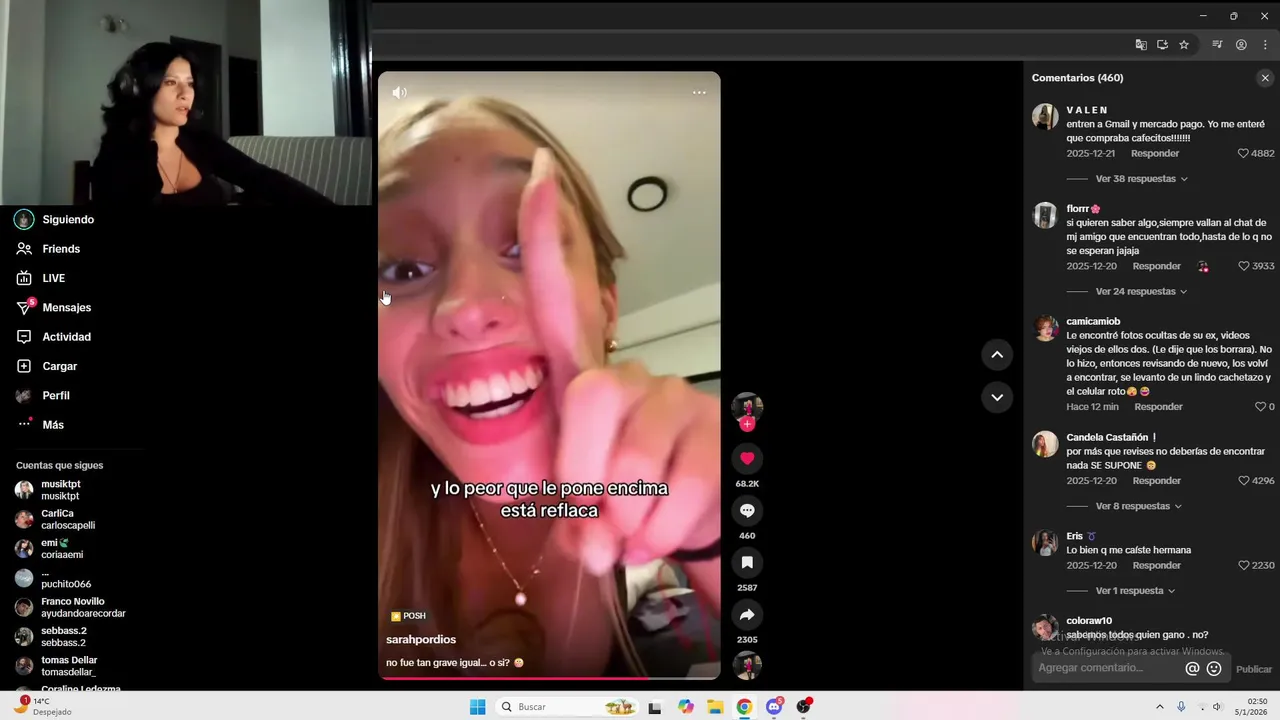Open Actividad in the sidebar
This screenshot has height=720, width=1280.
point(66,337)
